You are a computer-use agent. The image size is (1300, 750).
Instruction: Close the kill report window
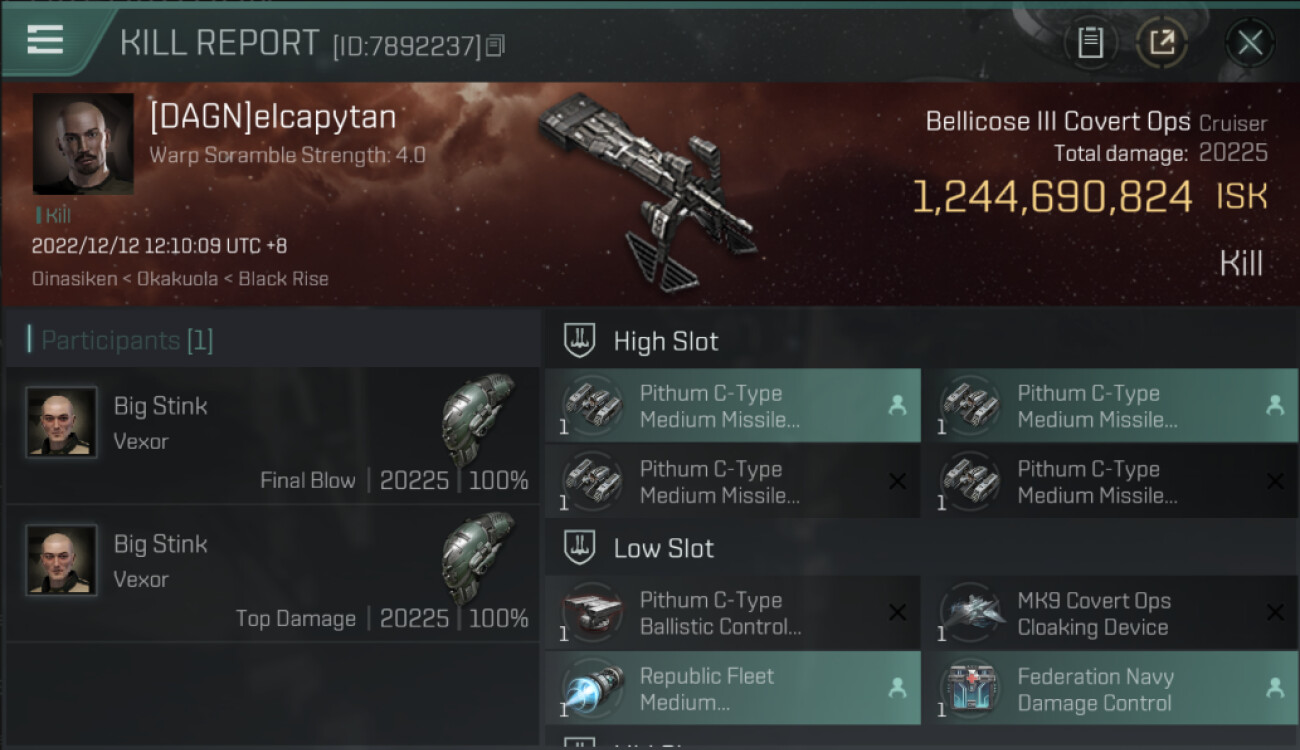pos(1250,42)
